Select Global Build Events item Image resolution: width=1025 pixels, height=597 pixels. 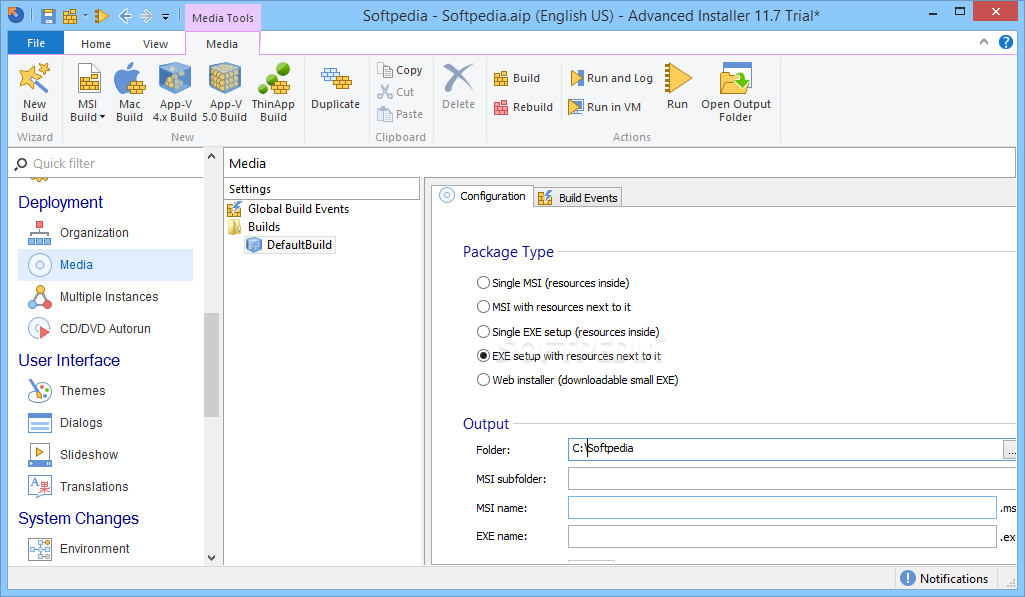(288, 209)
